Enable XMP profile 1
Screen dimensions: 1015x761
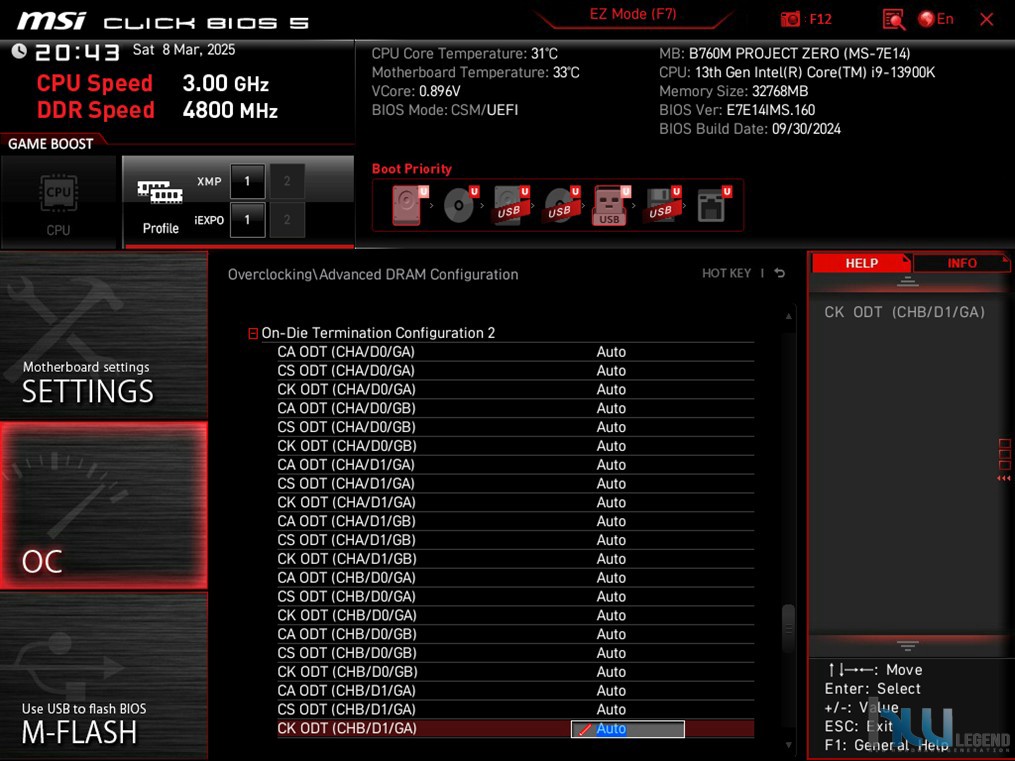(x=247, y=181)
